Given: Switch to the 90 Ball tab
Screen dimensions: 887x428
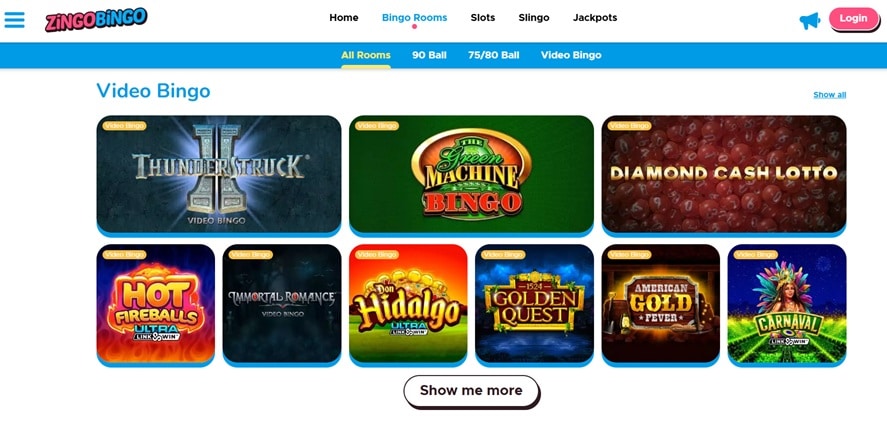Looking at the screenshot, I should click(429, 55).
